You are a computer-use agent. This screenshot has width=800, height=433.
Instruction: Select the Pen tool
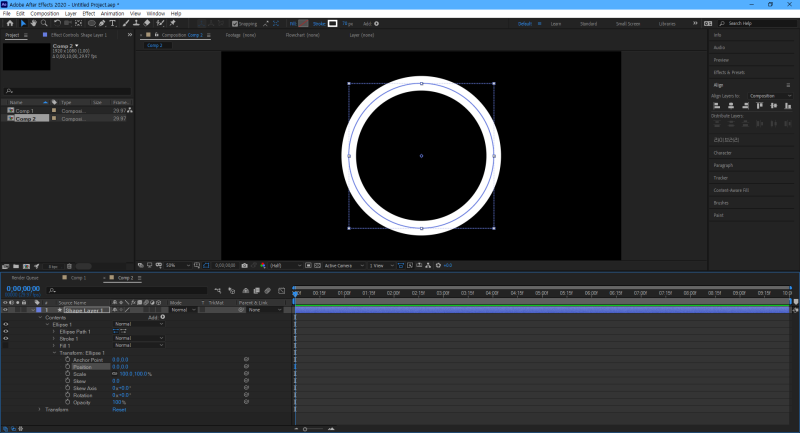(102, 23)
